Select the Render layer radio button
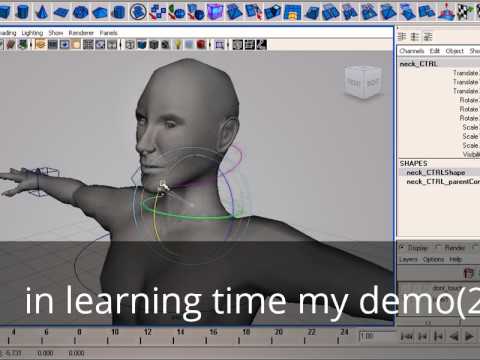480x360 pixels. (439, 248)
